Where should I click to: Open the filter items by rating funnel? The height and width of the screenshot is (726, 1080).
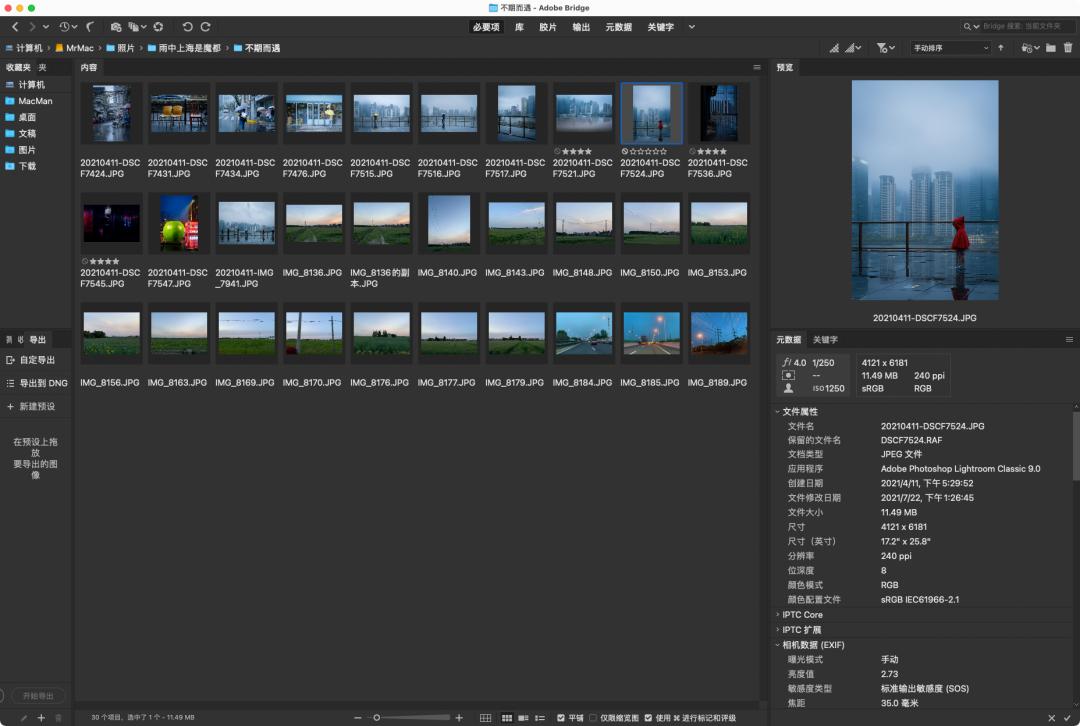[882, 48]
